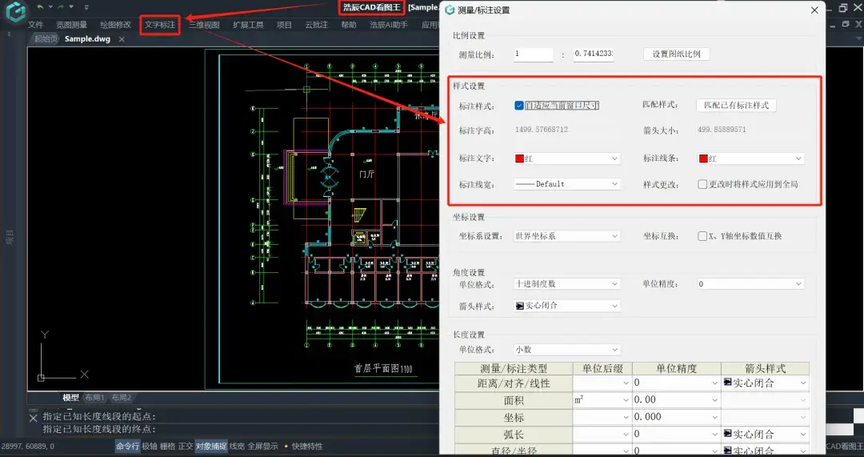
Task: Click the first 测量比例 input field
Action: pyautogui.click(x=533, y=54)
